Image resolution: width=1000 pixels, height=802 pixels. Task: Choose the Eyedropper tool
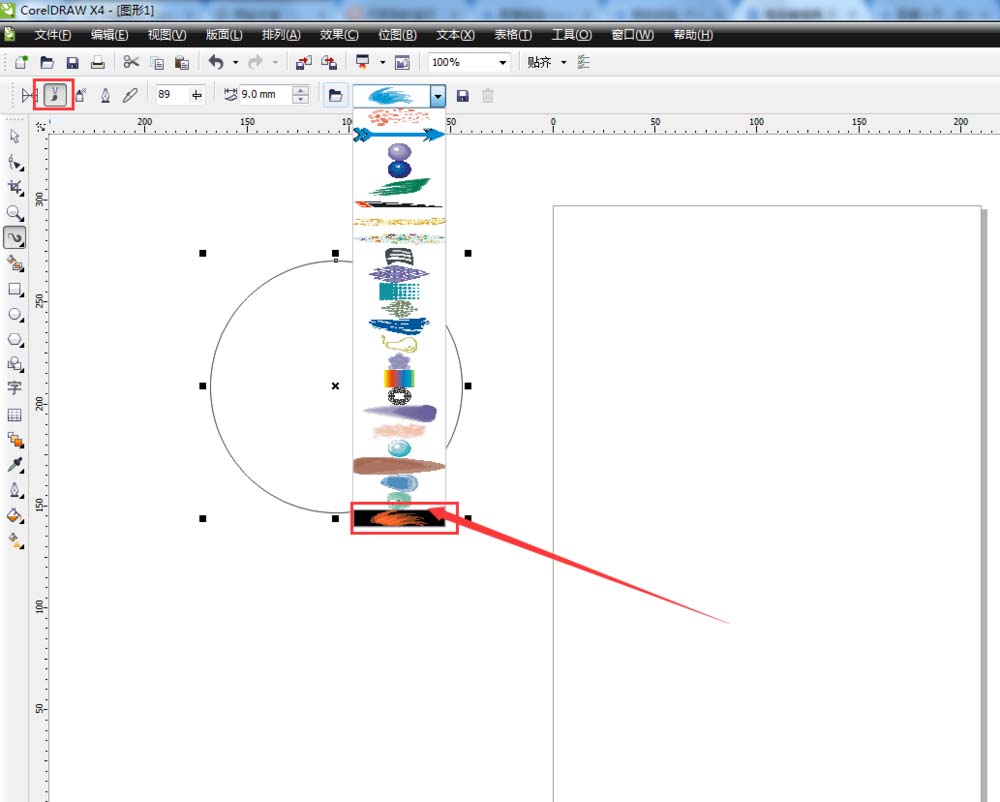click(15, 465)
